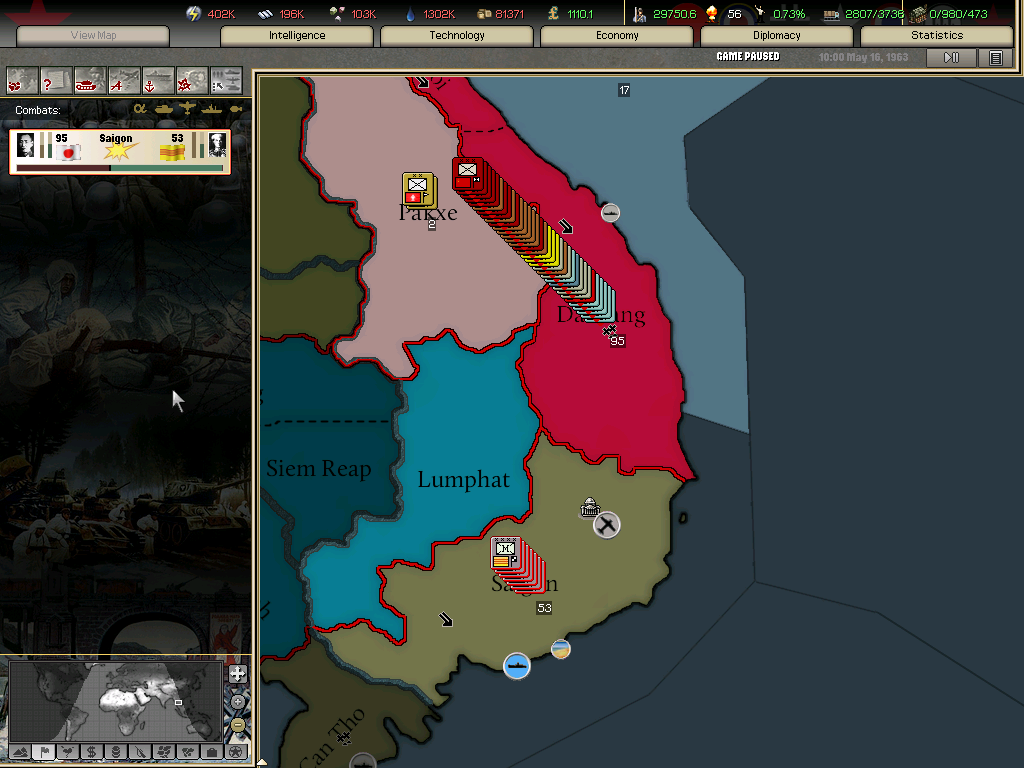Click the minimap world overview
This screenshot has height=768, width=1024.
click(115, 700)
